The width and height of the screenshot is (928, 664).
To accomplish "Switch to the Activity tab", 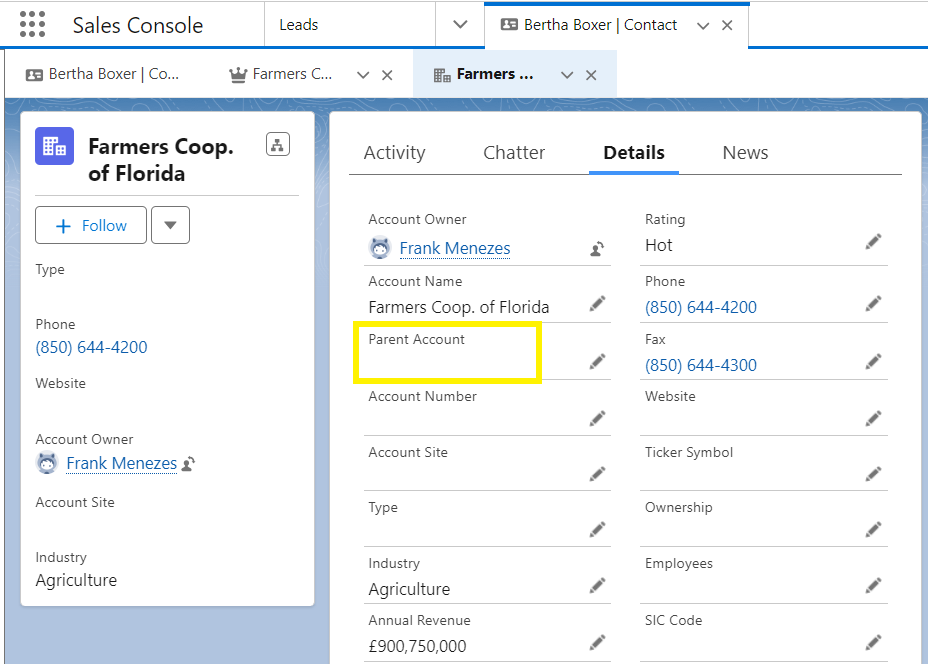I will click(x=394, y=153).
